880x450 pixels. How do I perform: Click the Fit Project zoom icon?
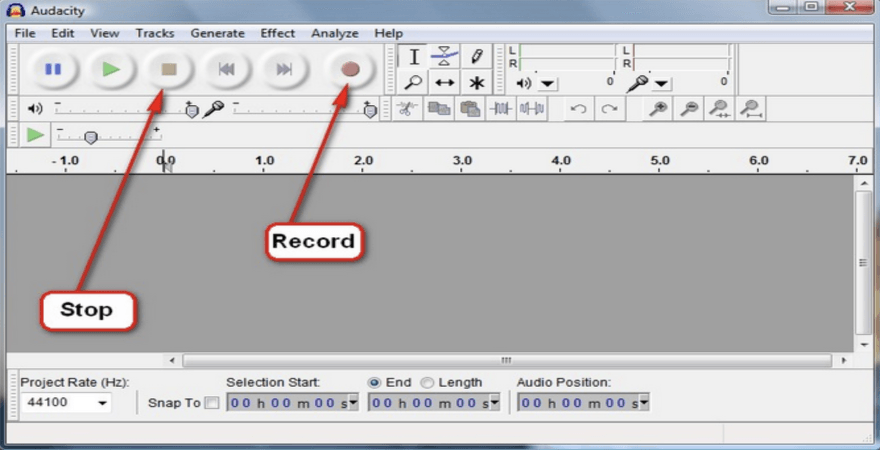tap(751, 108)
